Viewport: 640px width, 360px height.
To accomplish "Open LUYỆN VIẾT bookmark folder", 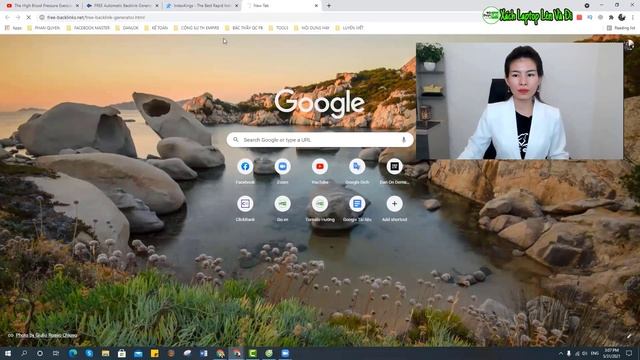I will (x=349, y=28).
